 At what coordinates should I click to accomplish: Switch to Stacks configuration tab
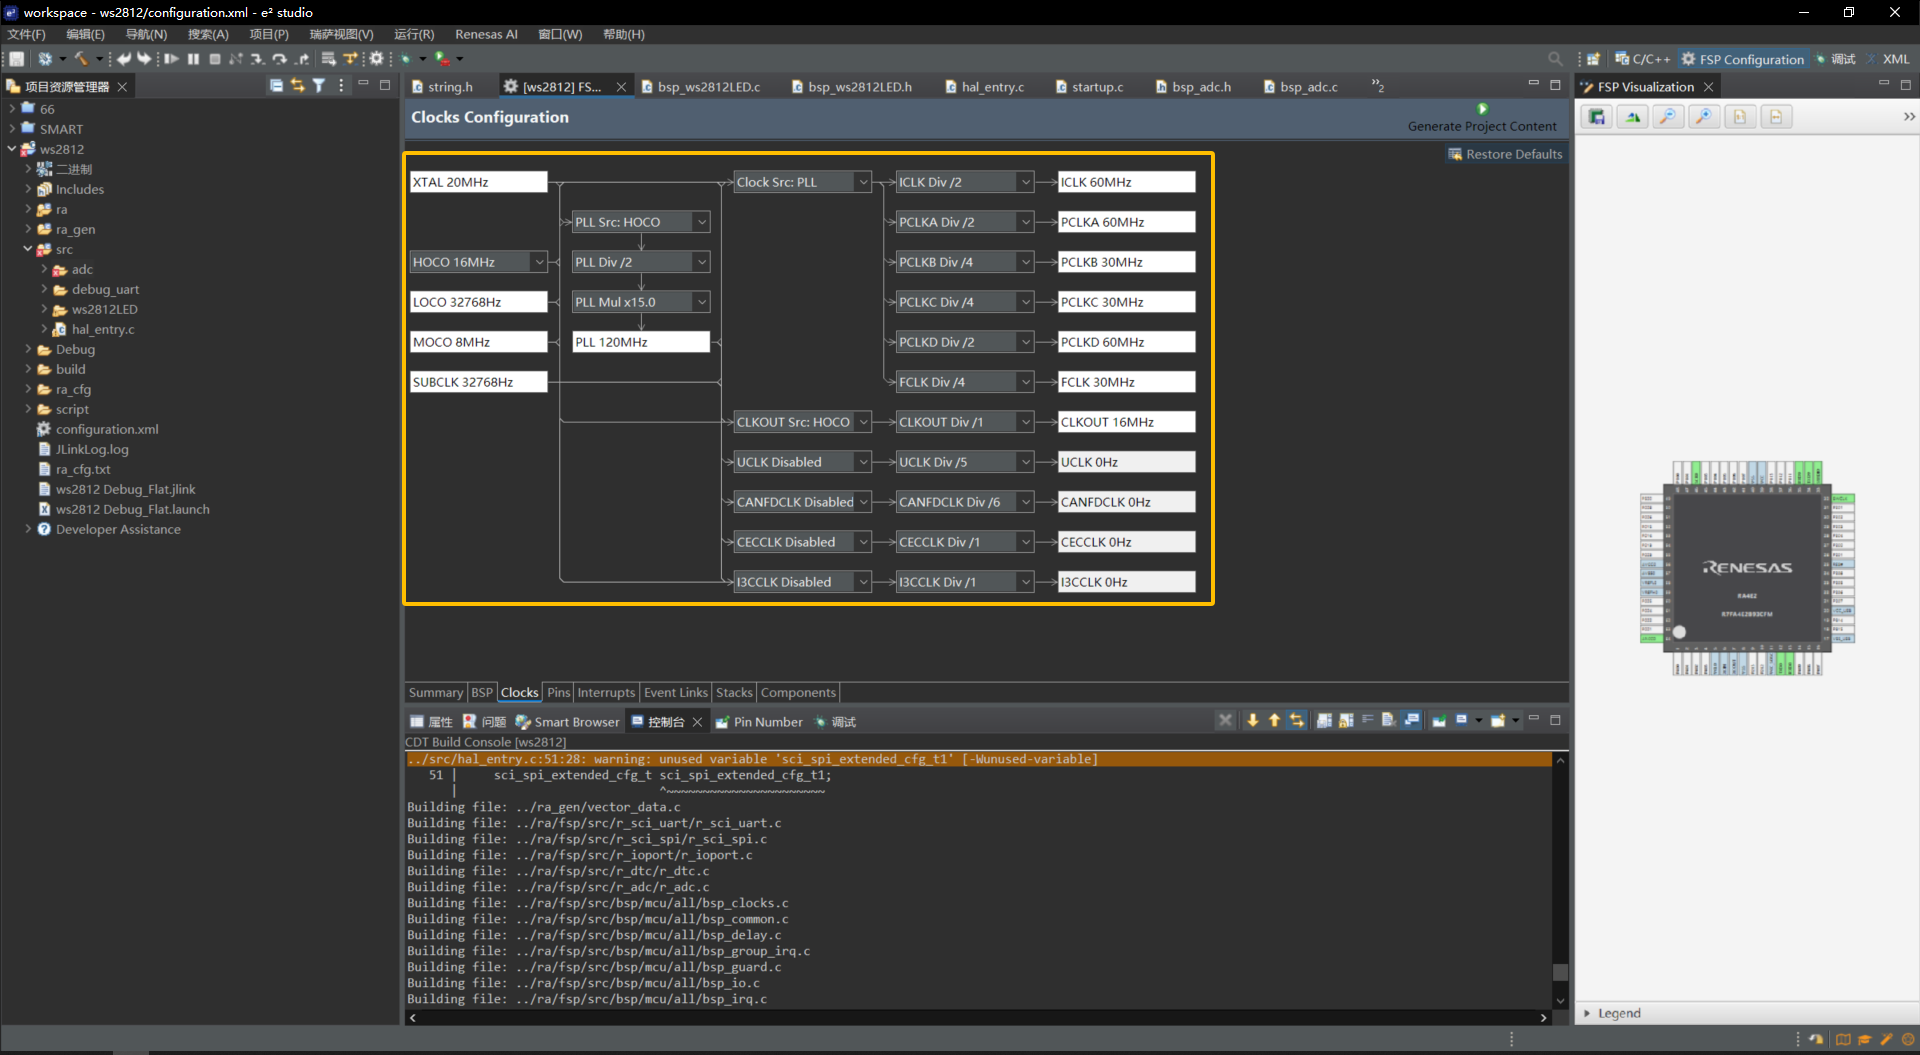pos(734,692)
